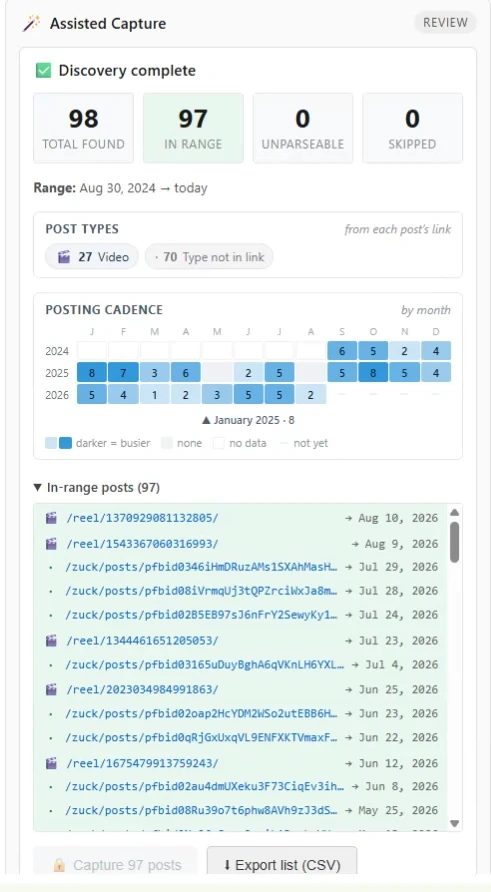Viewport: 491px width, 892px height.
Task: Select the January 2025 cell showing 8
Action: 92,373
